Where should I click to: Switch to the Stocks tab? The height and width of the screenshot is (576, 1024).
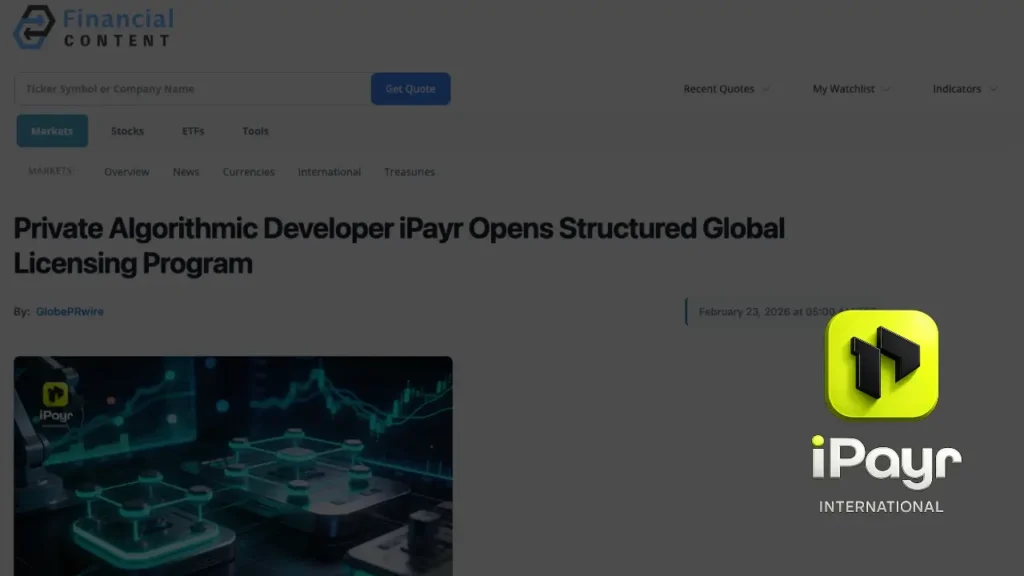point(127,131)
